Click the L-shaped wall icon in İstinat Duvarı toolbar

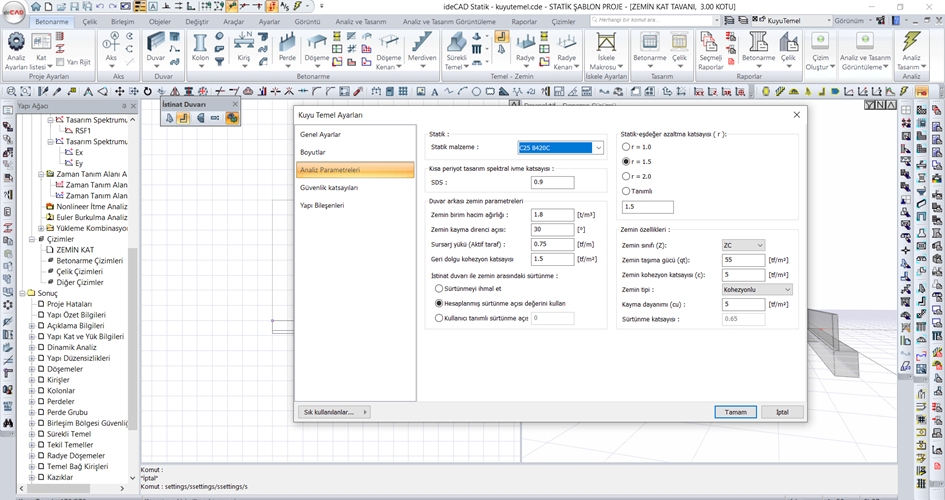tap(183, 118)
